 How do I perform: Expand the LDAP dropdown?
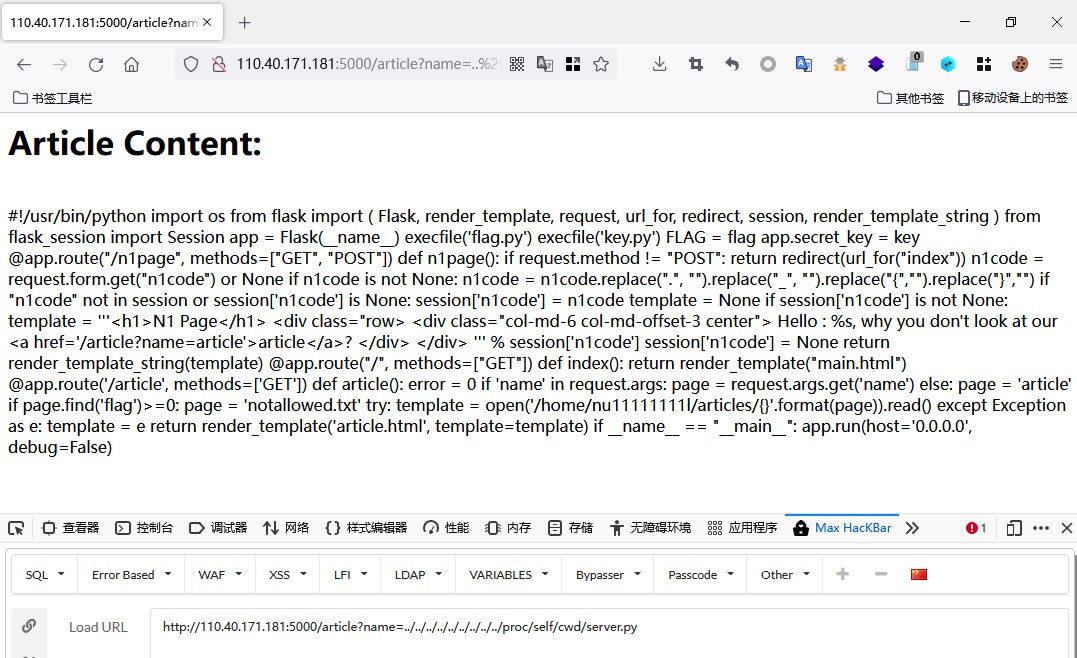click(418, 575)
